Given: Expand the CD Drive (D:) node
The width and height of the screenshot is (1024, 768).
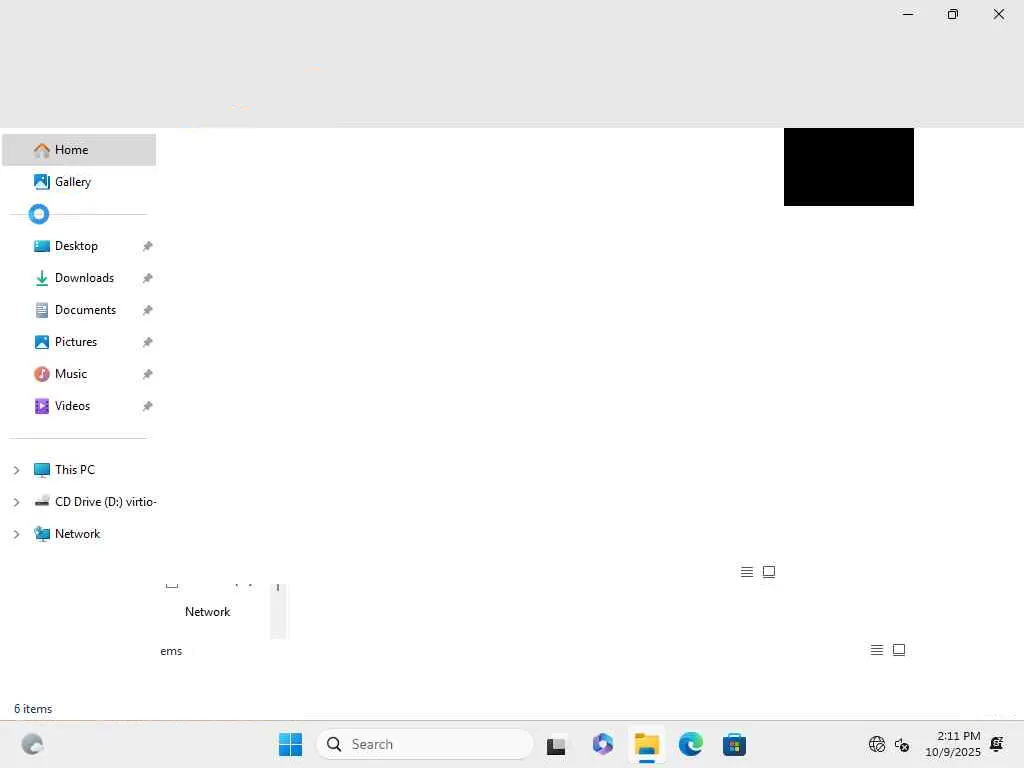Looking at the screenshot, I should (16, 502).
